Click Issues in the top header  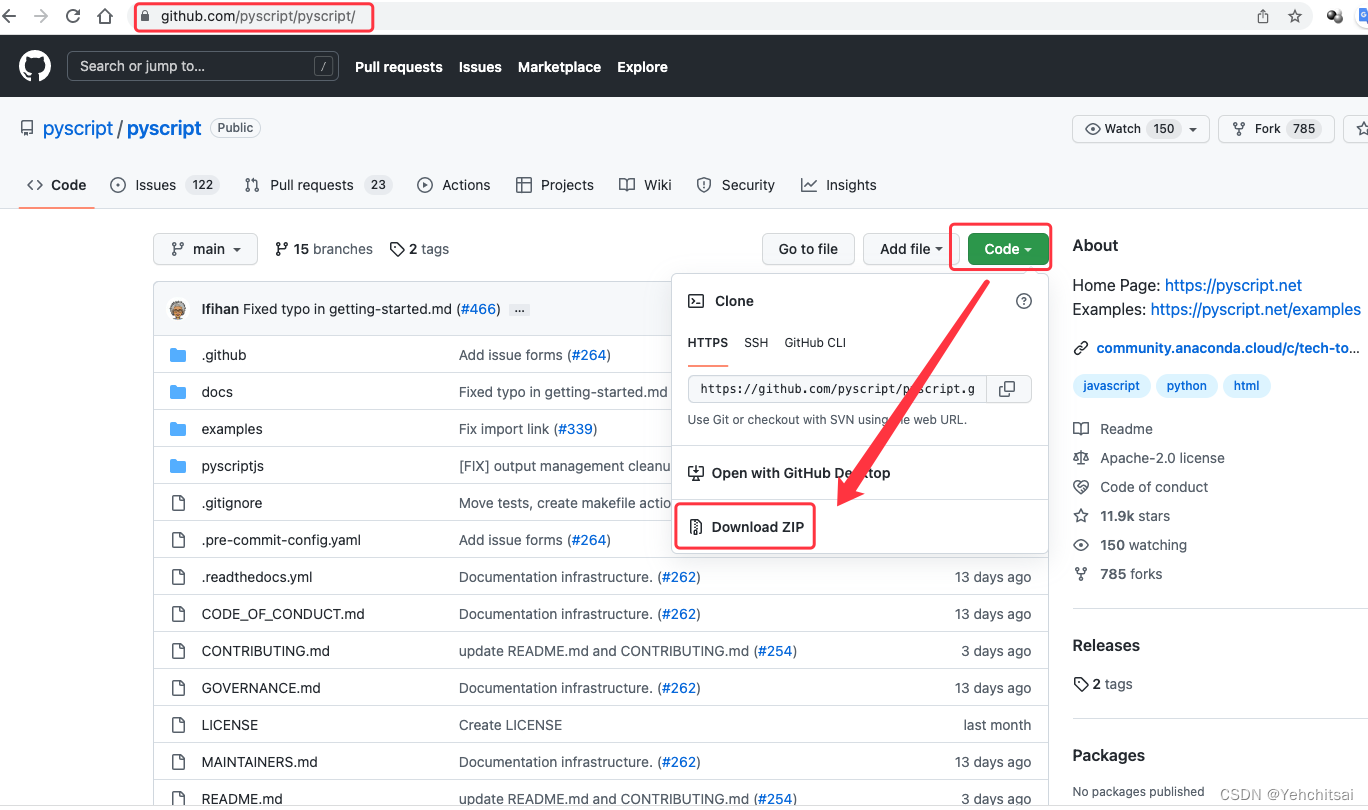(x=480, y=67)
